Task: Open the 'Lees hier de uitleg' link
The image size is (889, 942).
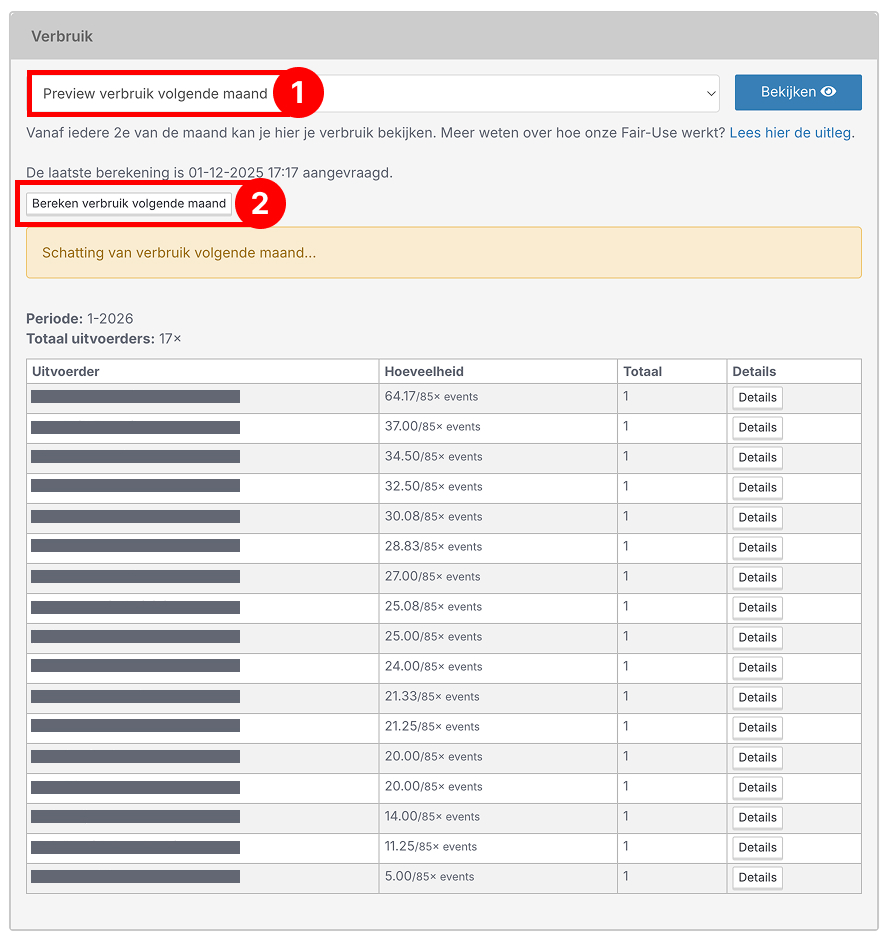Action: 791,133
